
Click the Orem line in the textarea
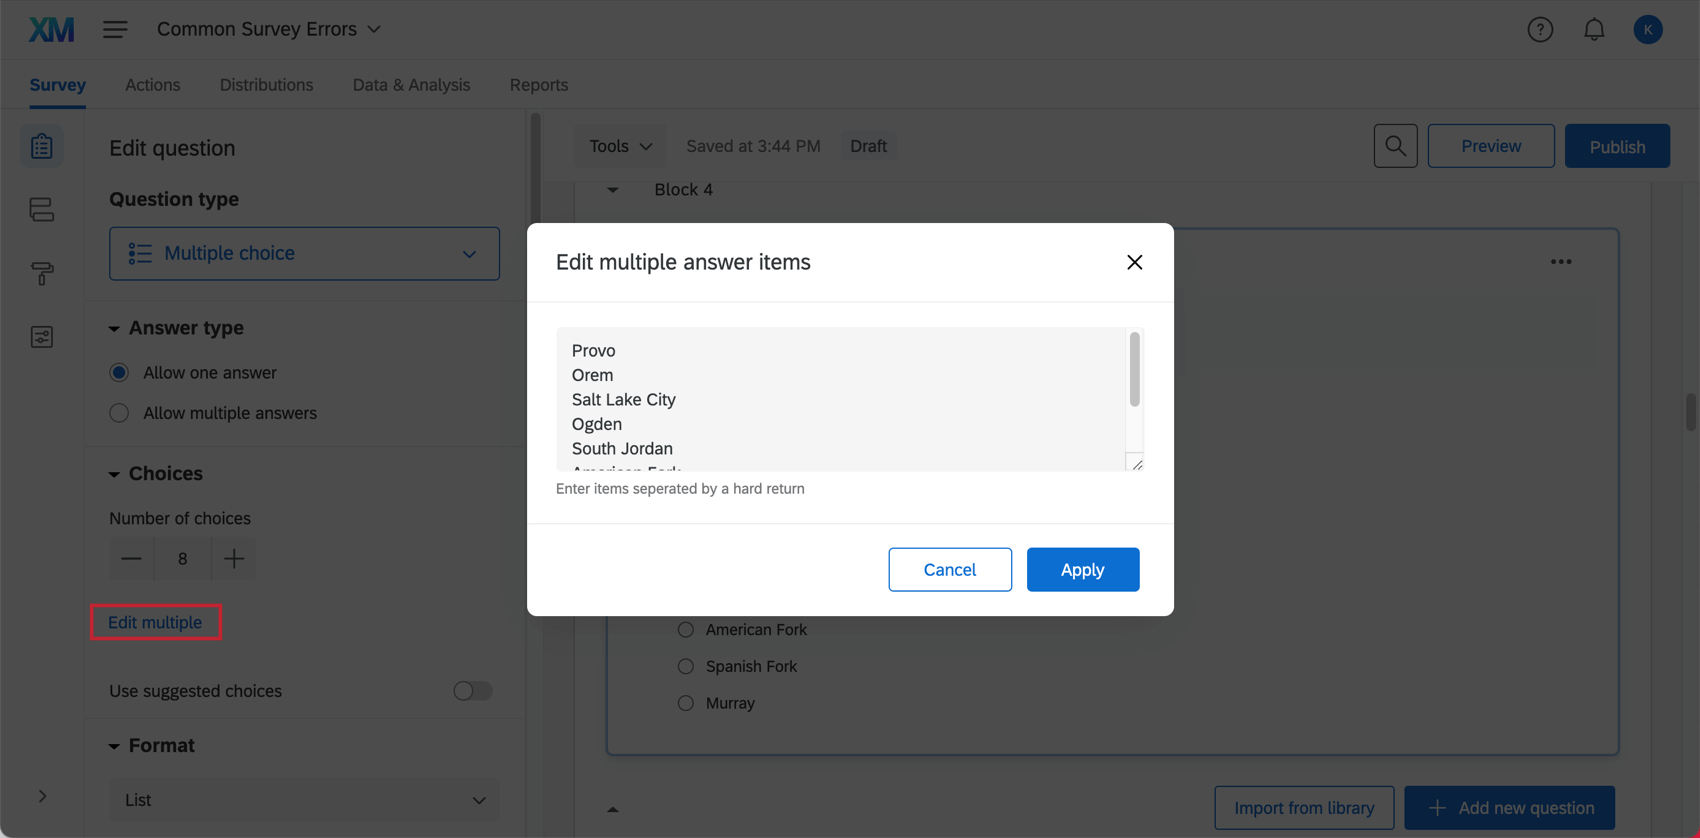click(592, 376)
